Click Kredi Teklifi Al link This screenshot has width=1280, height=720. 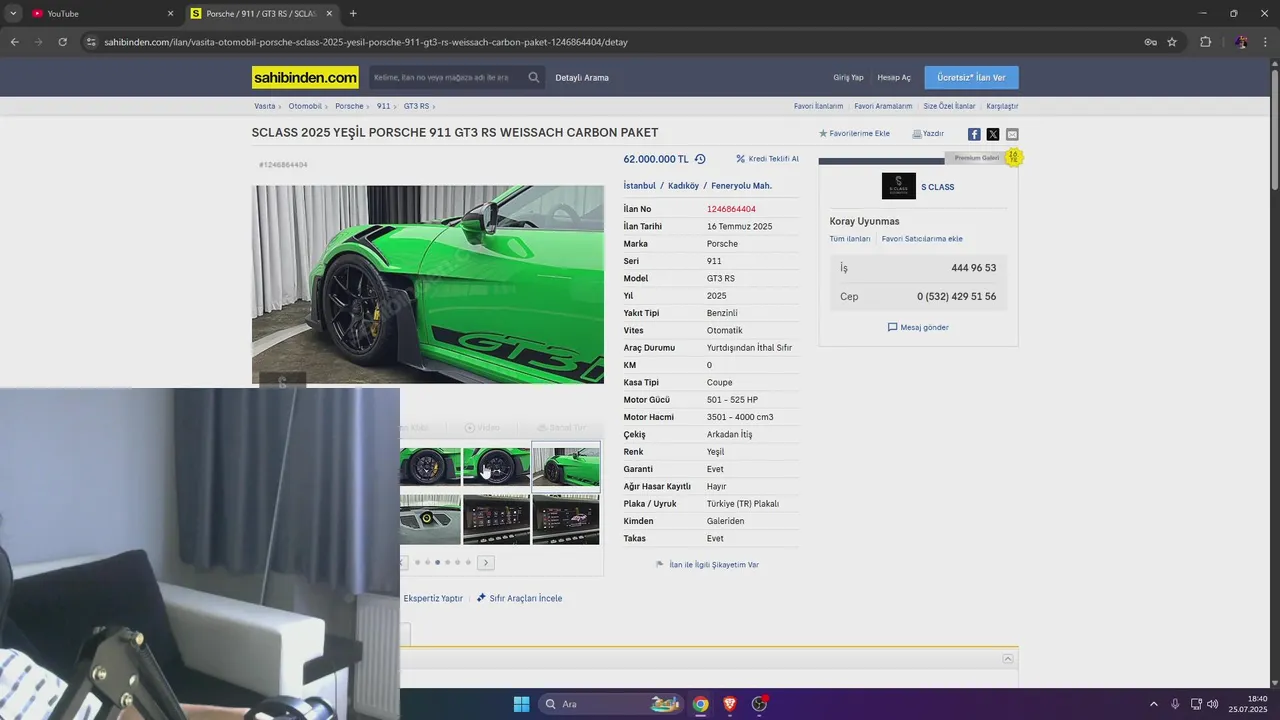point(767,159)
